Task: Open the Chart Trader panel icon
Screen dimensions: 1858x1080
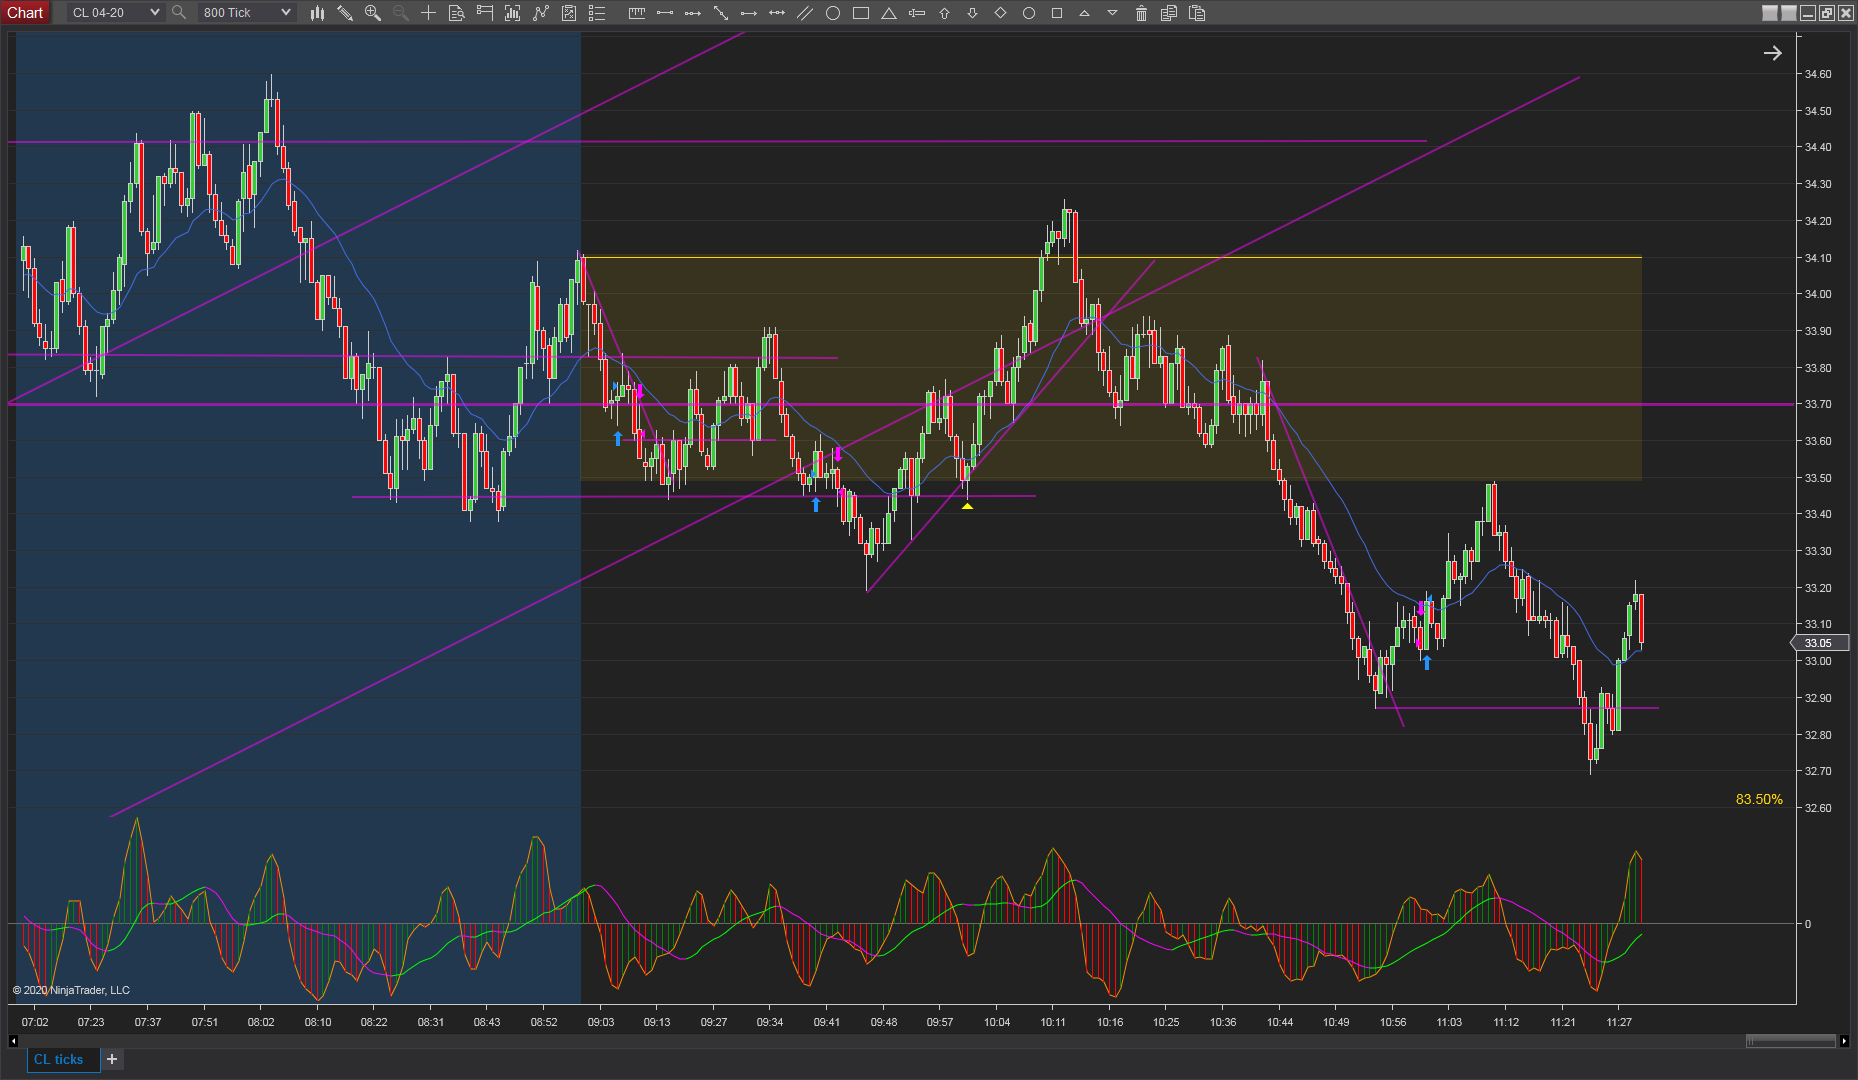Action: [x=485, y=13]
